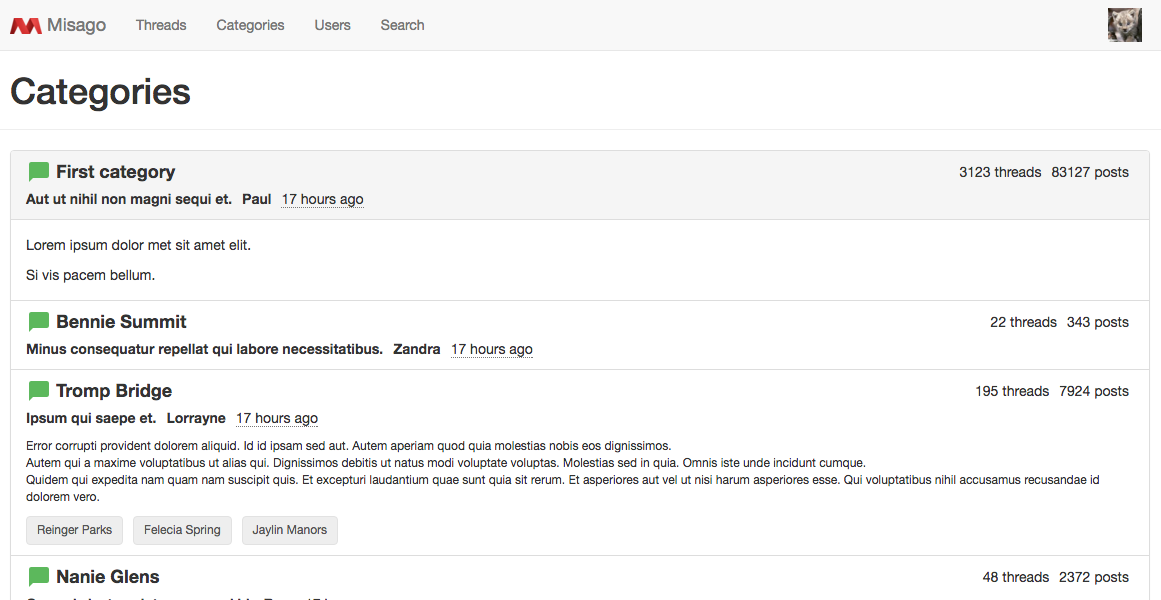The height and width of the screenshot is (600, 1161).
Task: Go to the Categories nav item
Action: 250,25
